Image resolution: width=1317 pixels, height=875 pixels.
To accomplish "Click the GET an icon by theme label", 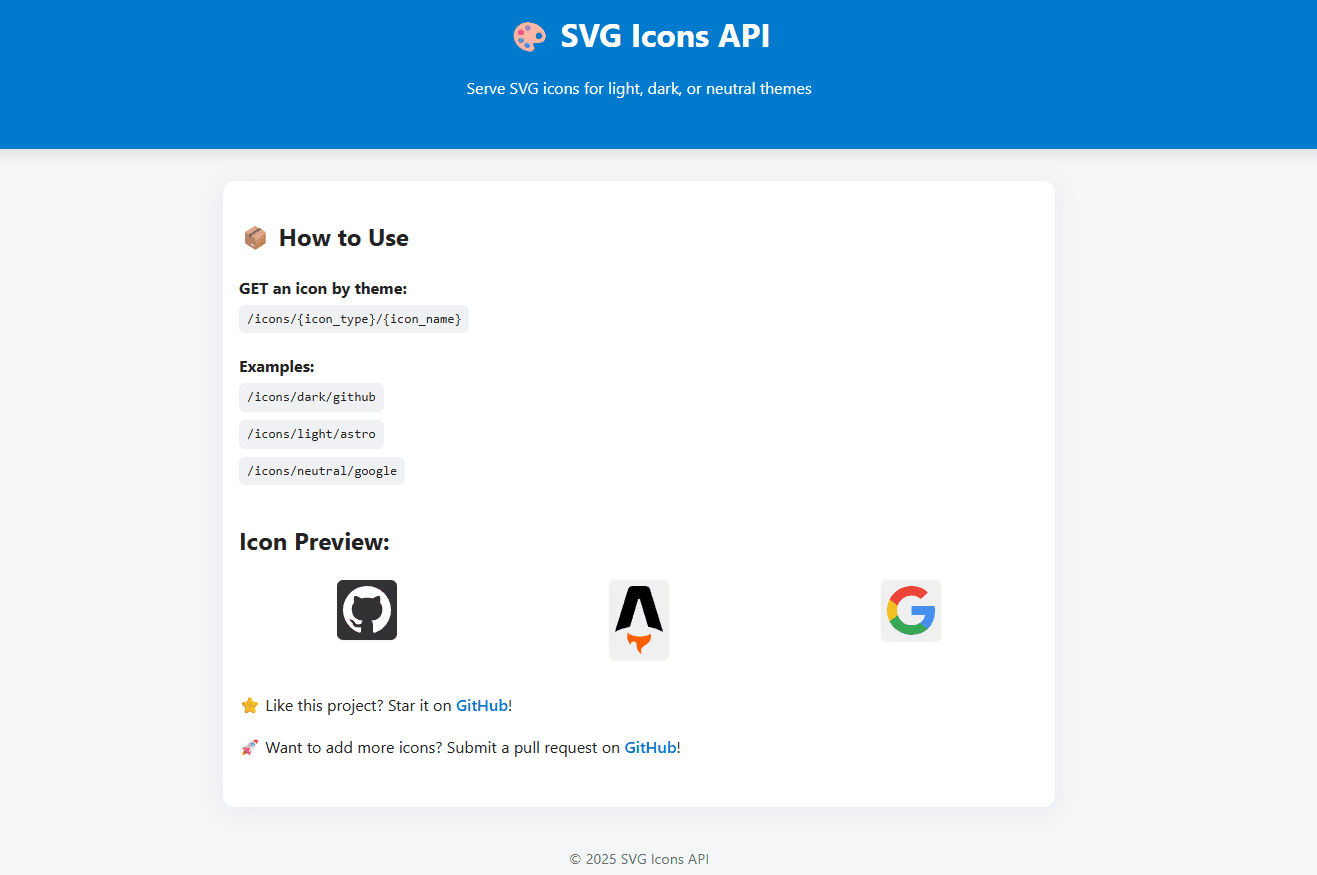I will (x=323, y=289).
